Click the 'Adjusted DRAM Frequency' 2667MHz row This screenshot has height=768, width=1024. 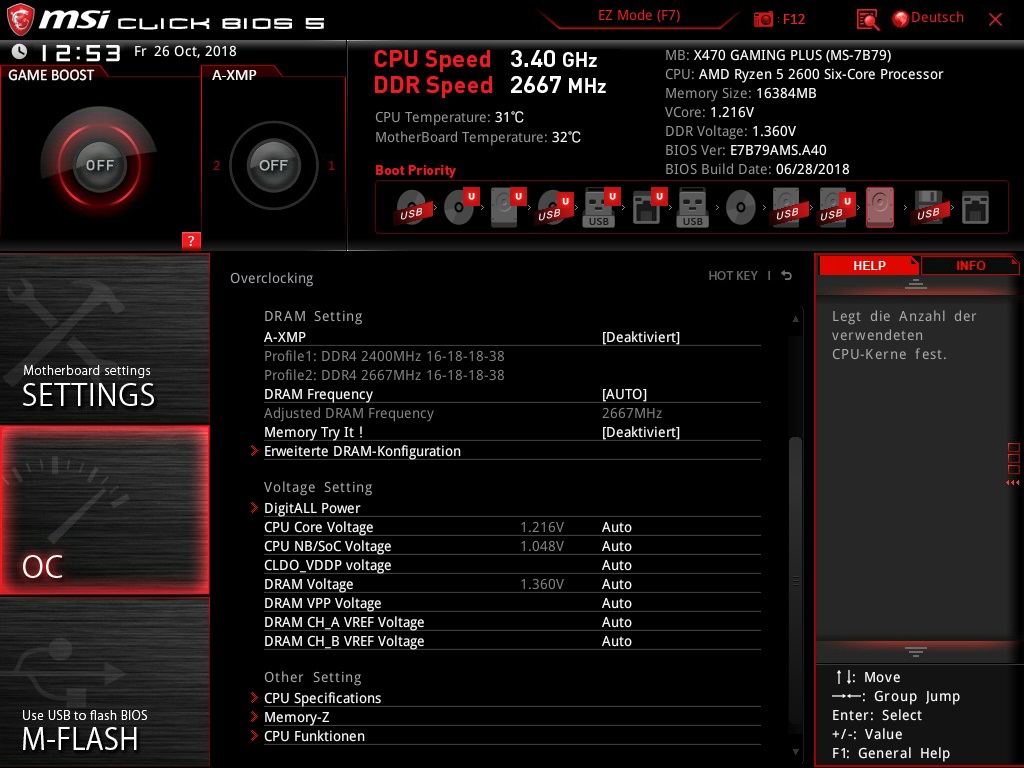(x=512, y=413)
